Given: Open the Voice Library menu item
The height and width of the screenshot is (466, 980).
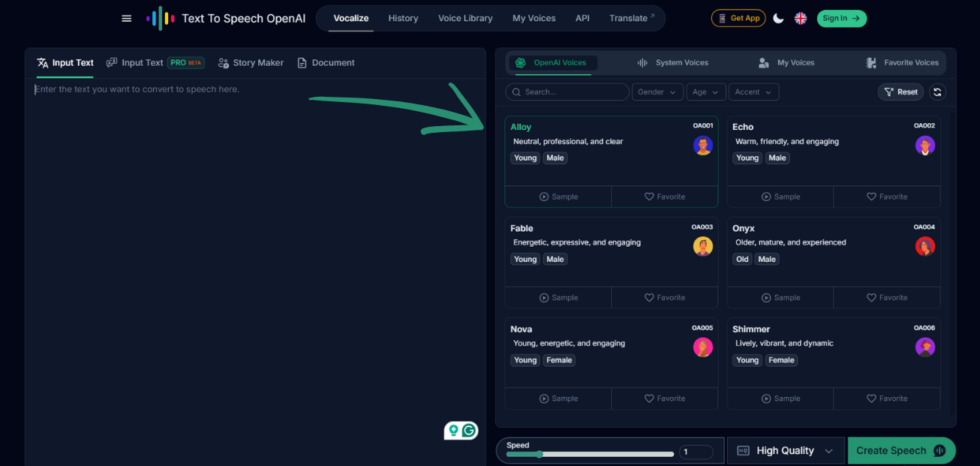Looking at the screenshot, I should 465,18.
